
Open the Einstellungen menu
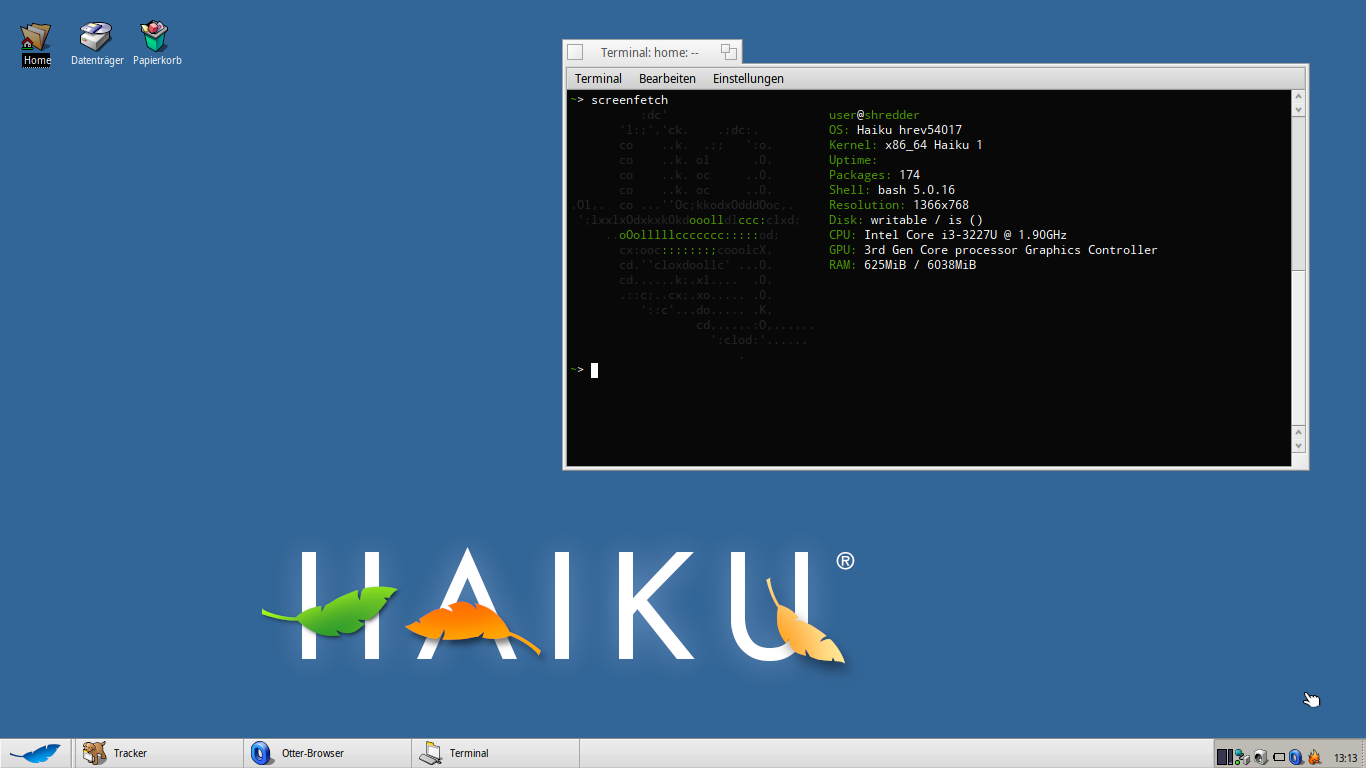(748, 78)
